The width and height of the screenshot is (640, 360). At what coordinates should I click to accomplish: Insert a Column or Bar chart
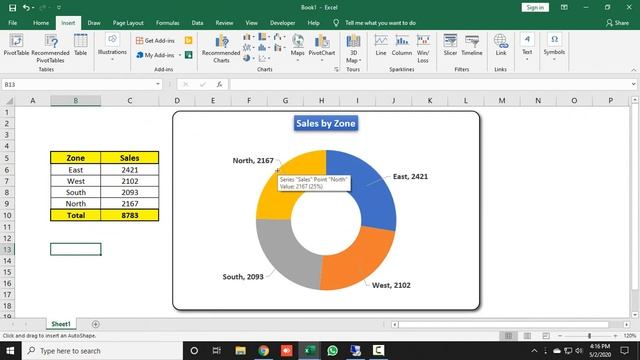(248, 37)
